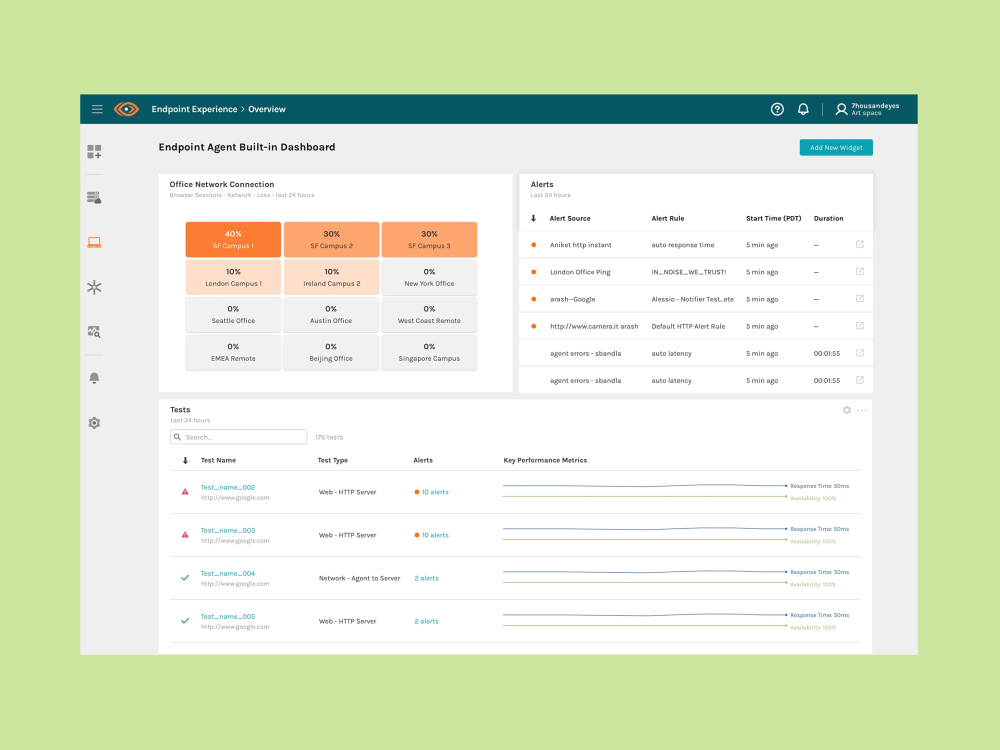This screenshot has width=1000, height=750.
Task: Open 10 alerts link for Test_name_002
Action: [435, 492]
